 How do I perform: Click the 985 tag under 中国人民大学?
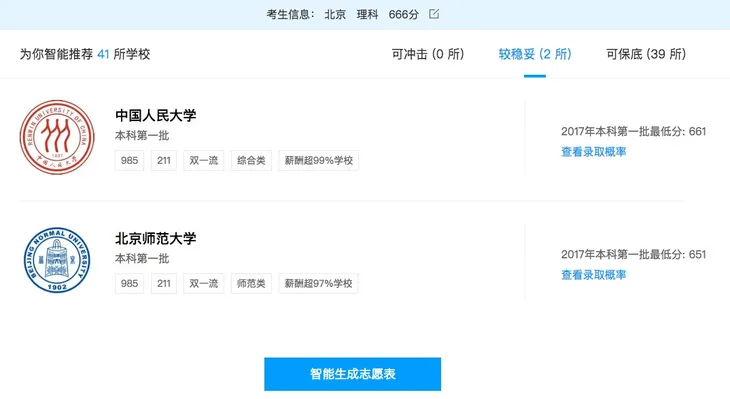pyautogui.click(x=129, y=161)
